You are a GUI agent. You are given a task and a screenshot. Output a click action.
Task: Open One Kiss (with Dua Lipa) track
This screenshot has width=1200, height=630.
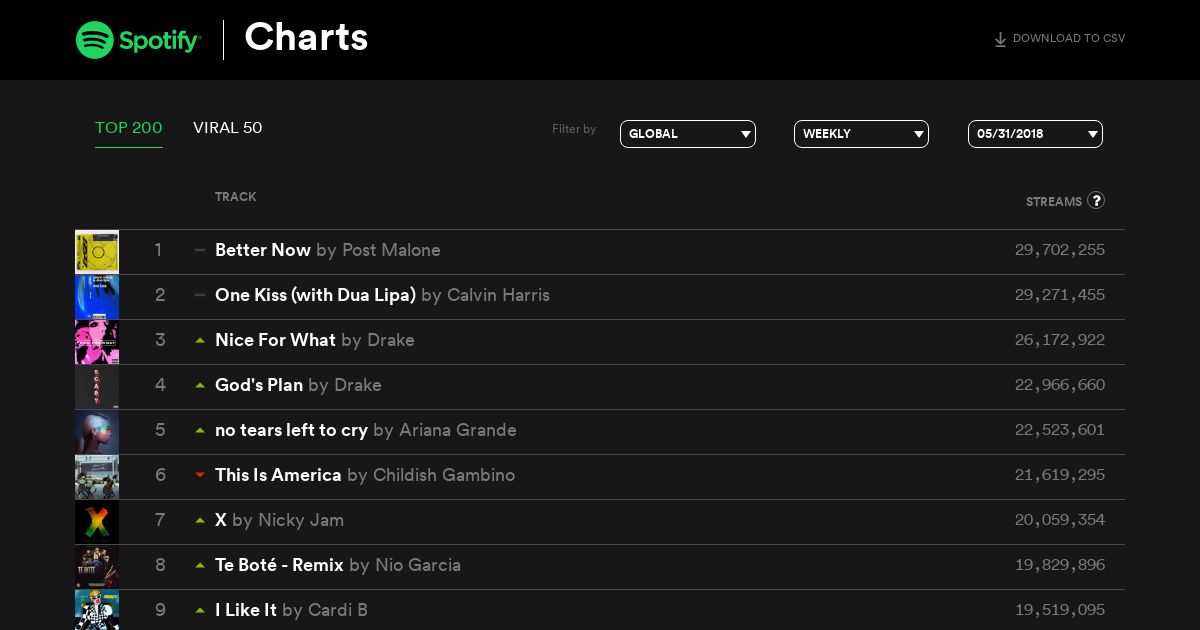coord(315,295)
